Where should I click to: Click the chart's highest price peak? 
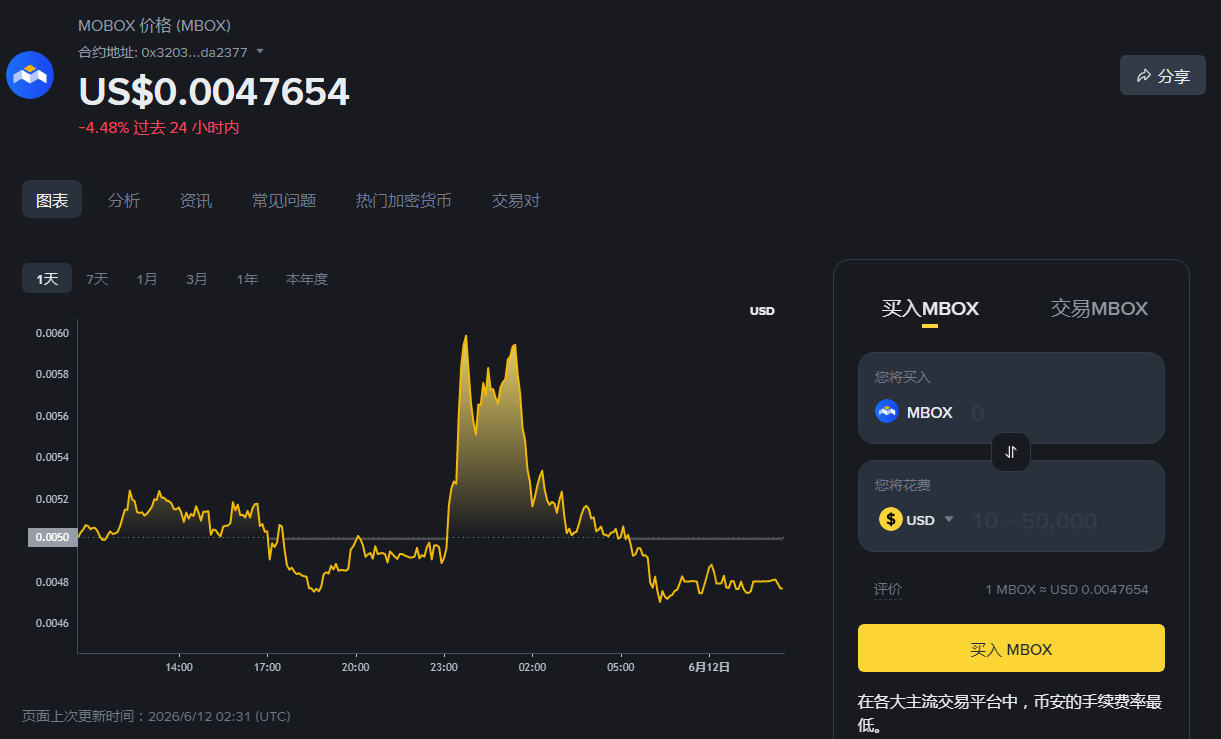tap(465, 337)
